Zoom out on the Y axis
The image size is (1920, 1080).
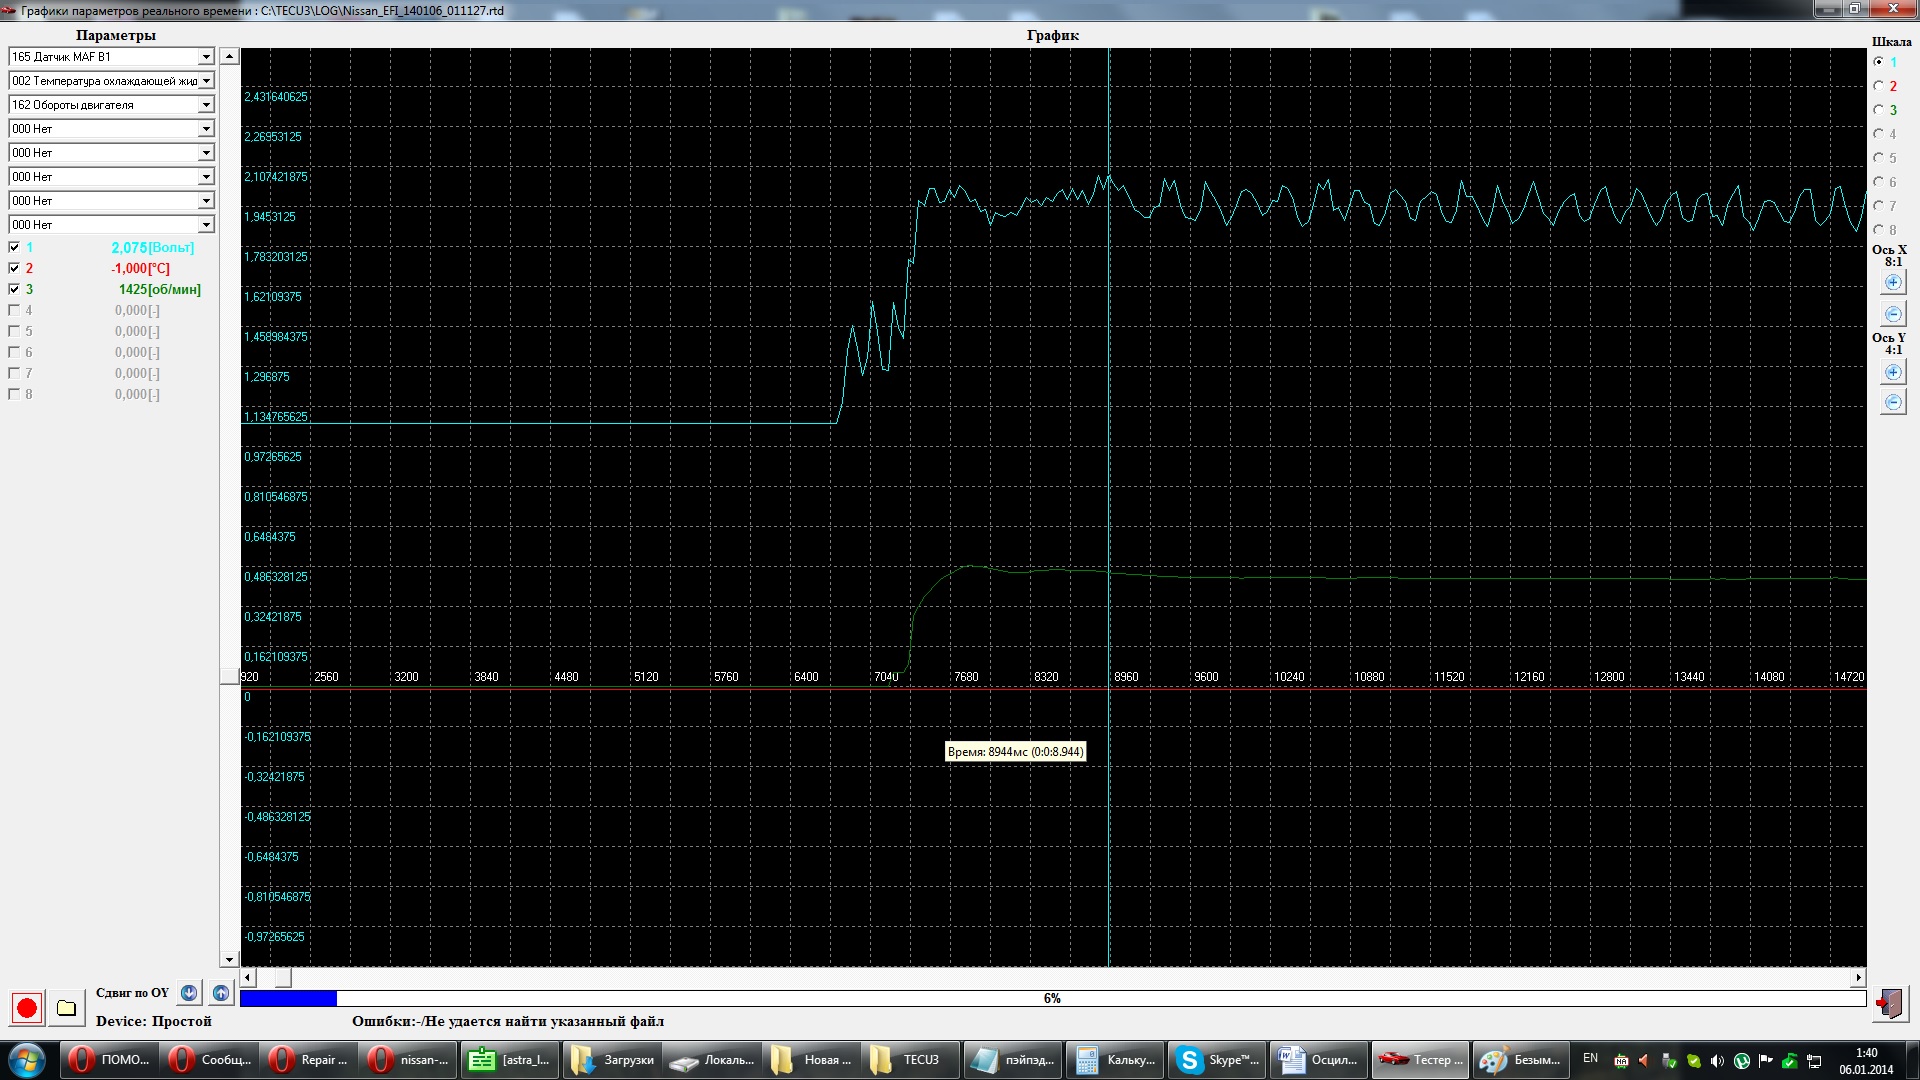coord(1893,402)
